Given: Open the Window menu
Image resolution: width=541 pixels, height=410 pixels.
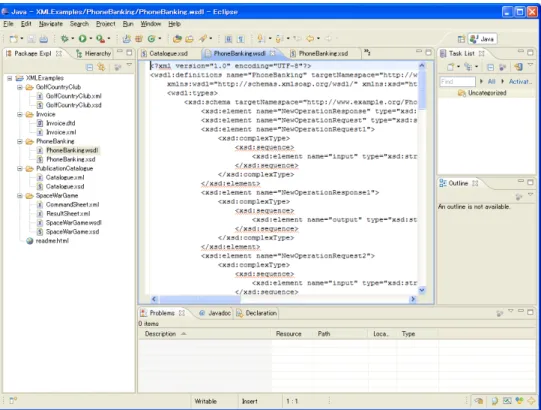Looking at the screenshot, I should tap(151, 24).
